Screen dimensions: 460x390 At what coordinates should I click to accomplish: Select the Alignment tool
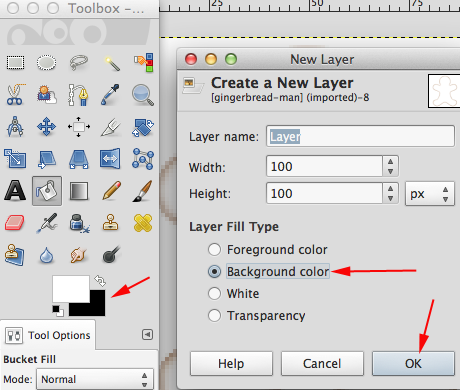[79, 127]
